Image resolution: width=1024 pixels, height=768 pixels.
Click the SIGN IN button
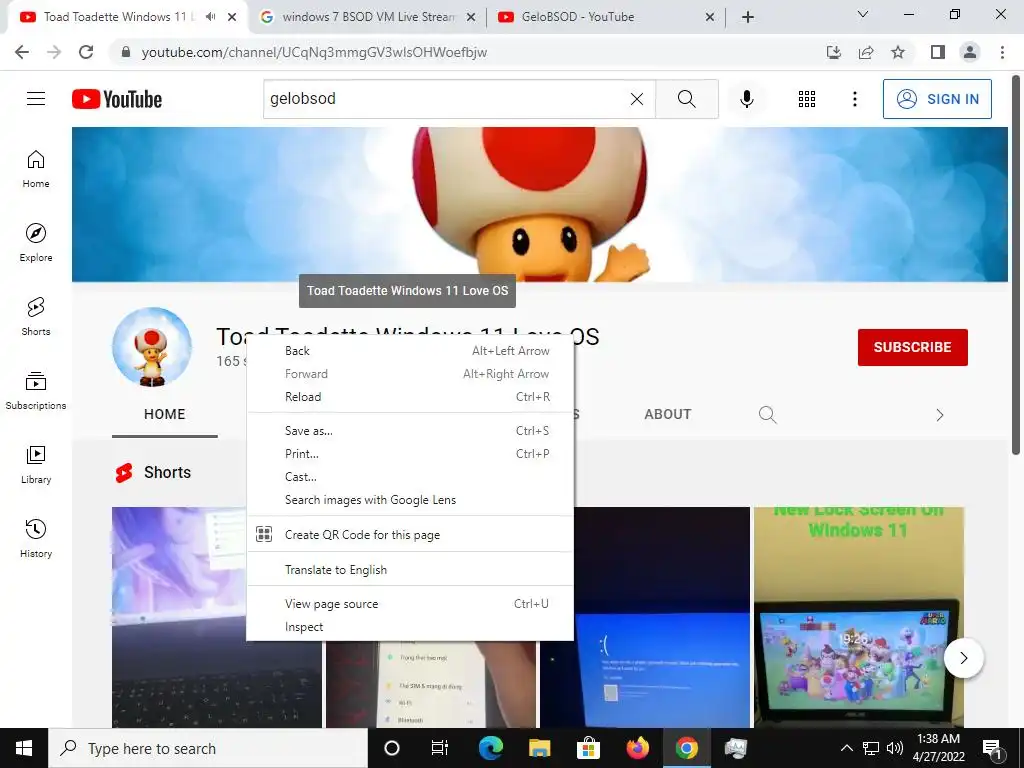937,99
